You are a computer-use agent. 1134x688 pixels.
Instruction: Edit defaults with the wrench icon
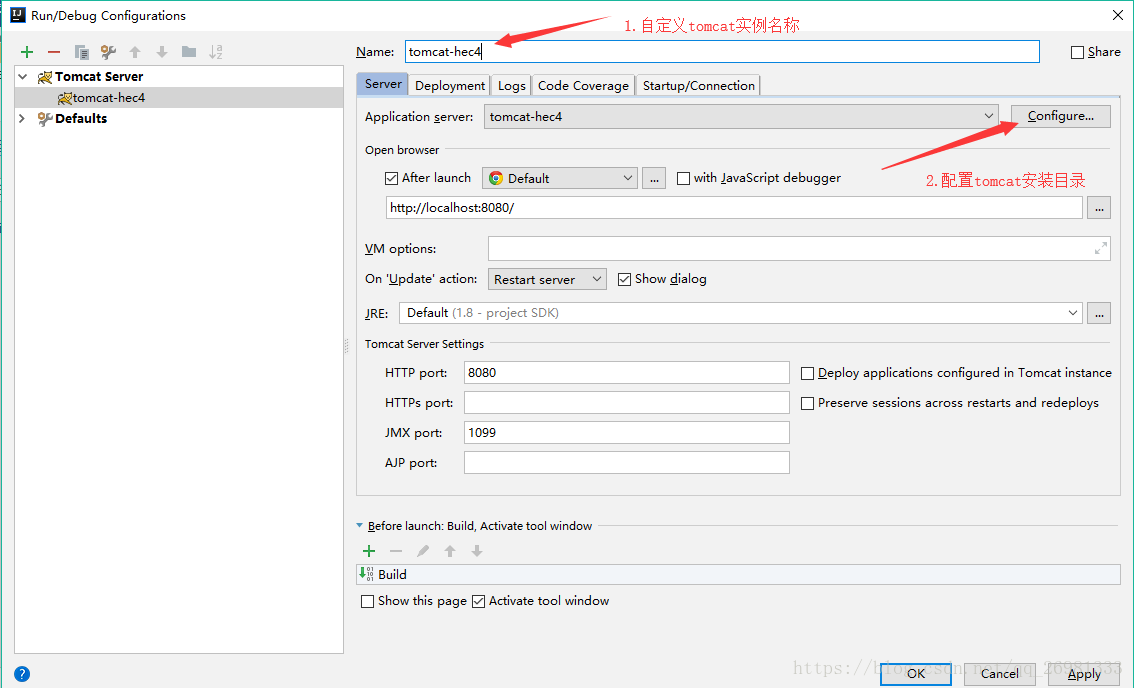pyautogui.click(x=108, y=52)
